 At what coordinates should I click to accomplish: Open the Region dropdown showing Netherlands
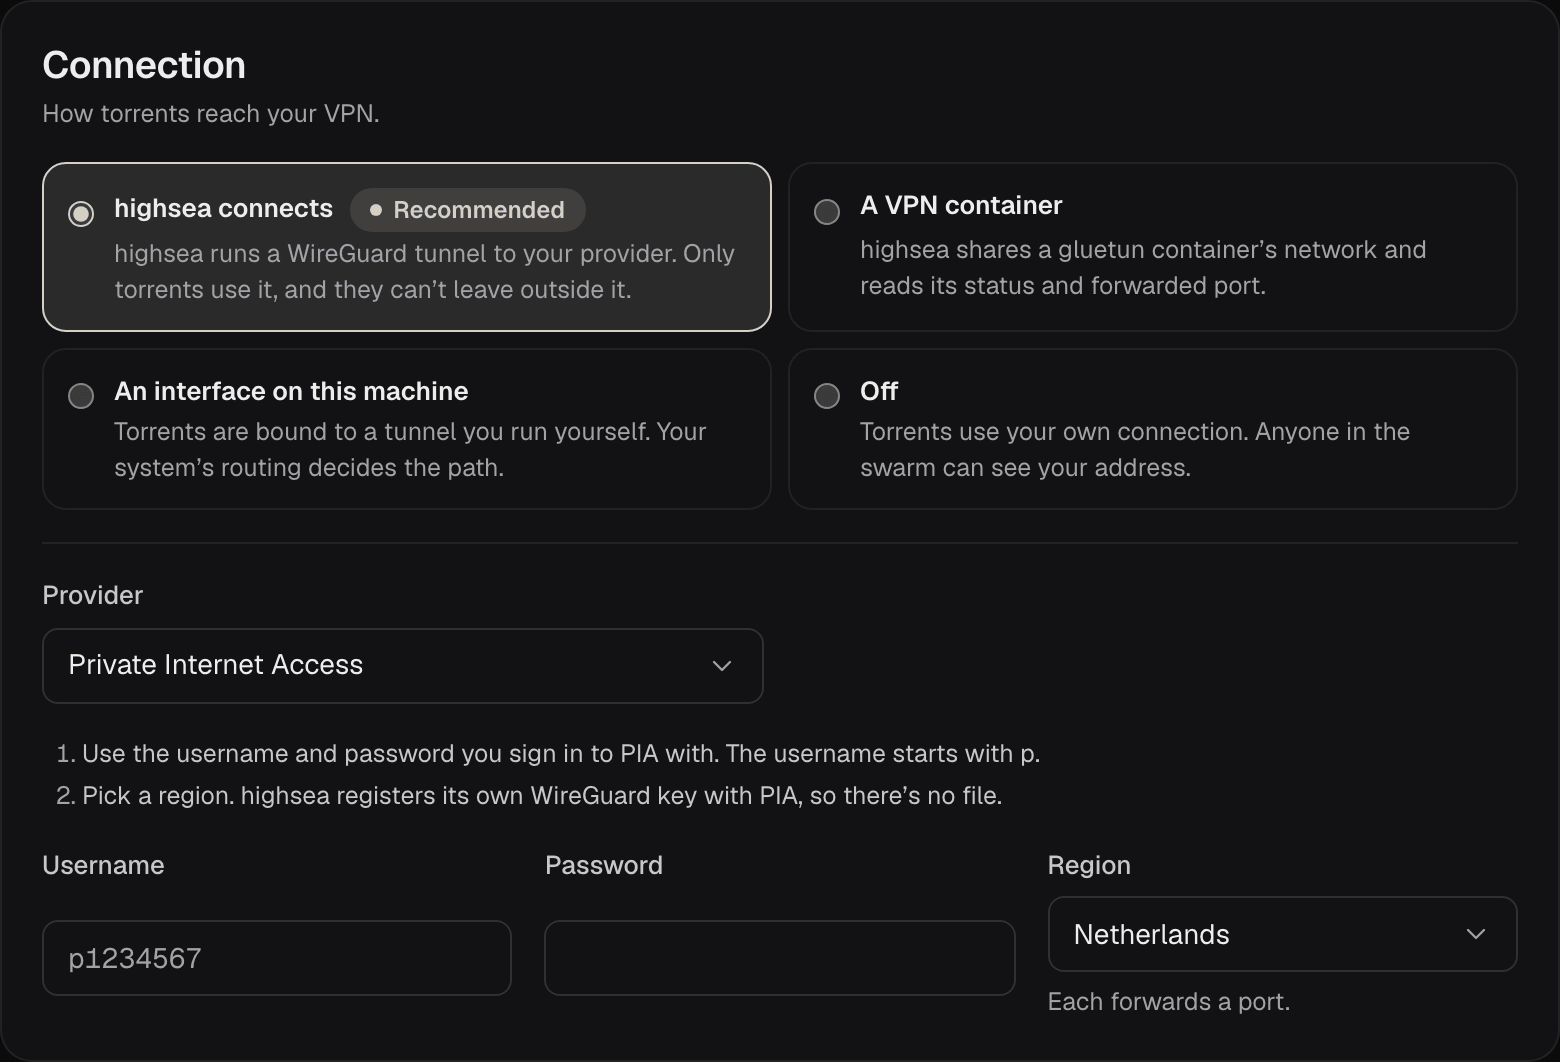click(x=1282, y=934)
